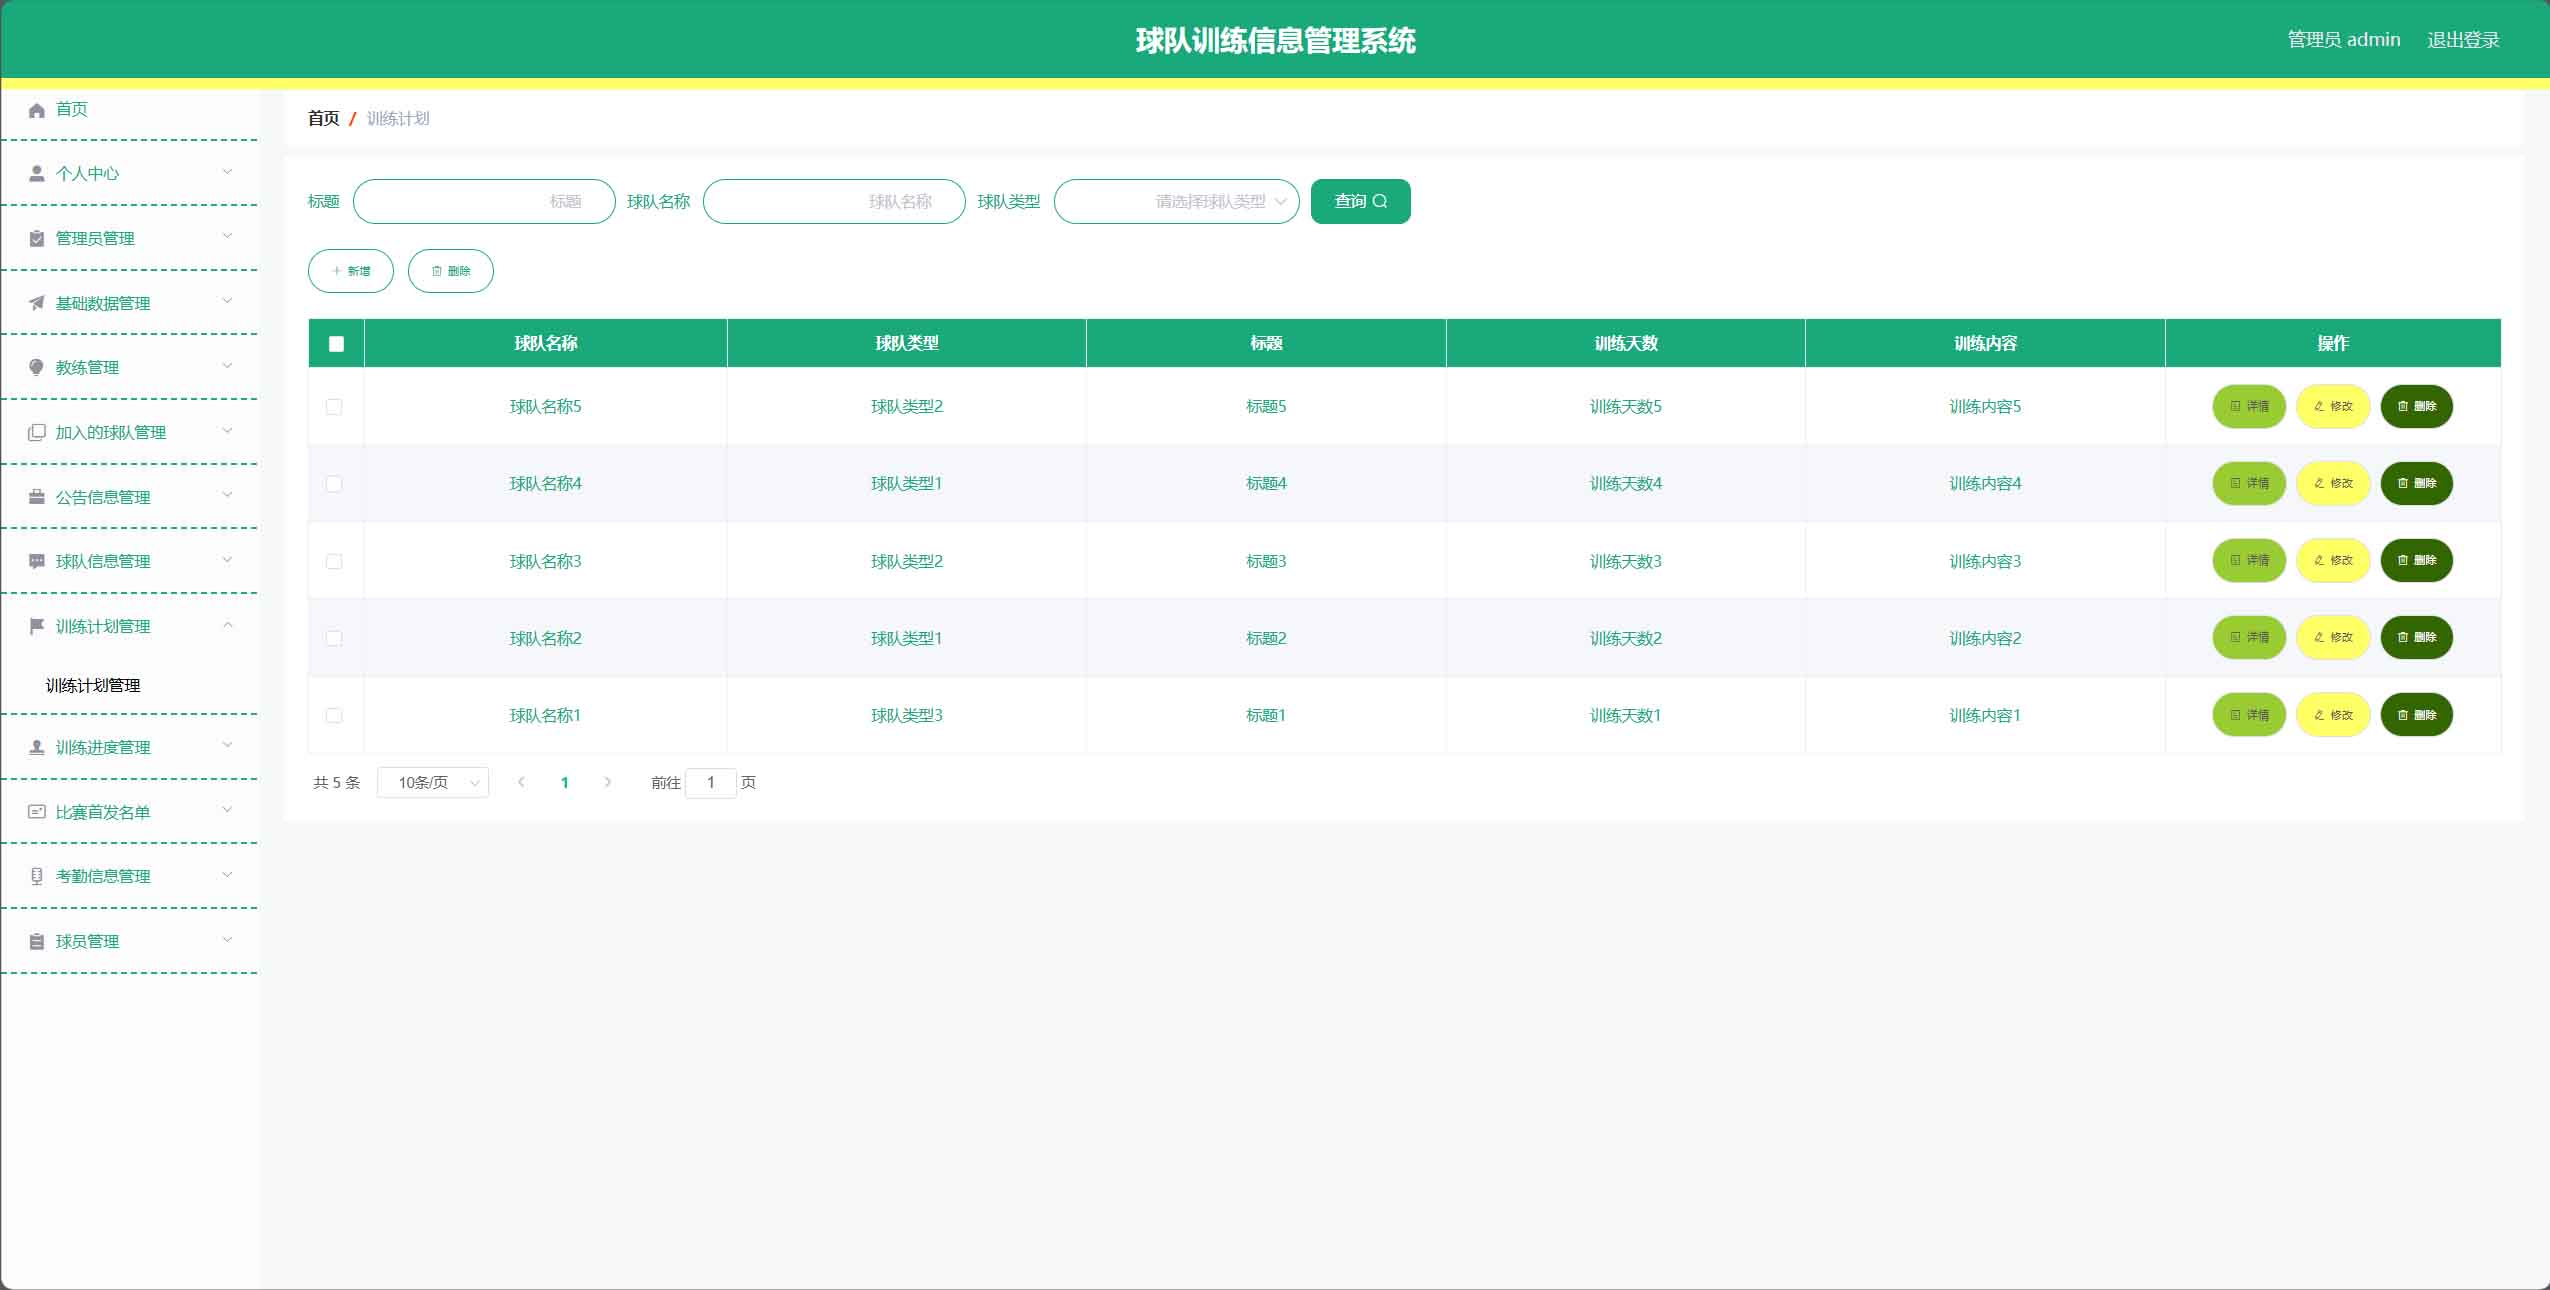The height and width of the screenshot is (1290, 2550).
Task: Open details for row 球队名称2
Action: tap(2249, 637)
